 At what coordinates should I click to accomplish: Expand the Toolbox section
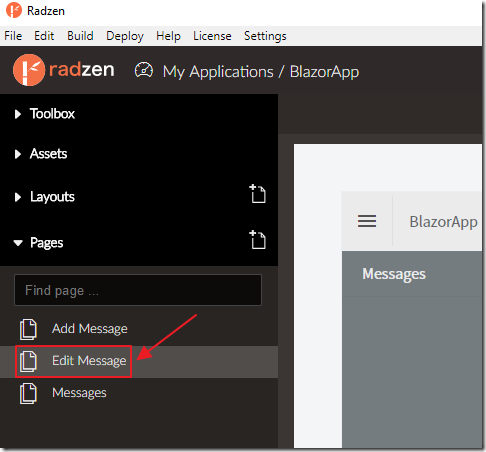pyautogui.click(x=45, y=114)
